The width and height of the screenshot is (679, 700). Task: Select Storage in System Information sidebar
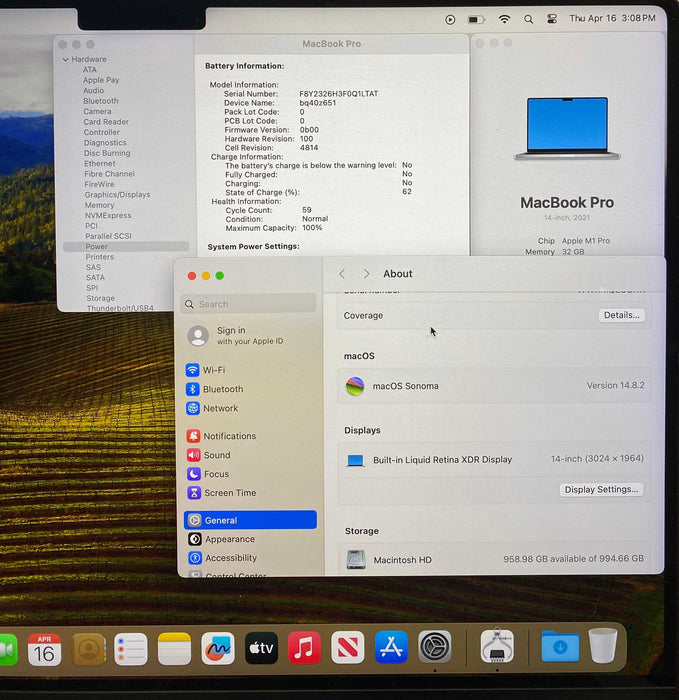click(x=100, y=298)
